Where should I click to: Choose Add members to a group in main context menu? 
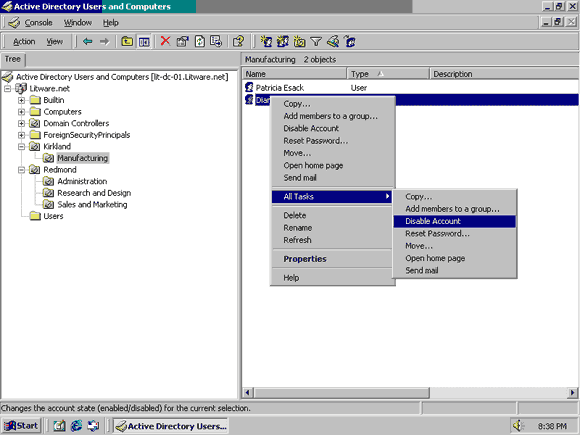tap(333, 116)
